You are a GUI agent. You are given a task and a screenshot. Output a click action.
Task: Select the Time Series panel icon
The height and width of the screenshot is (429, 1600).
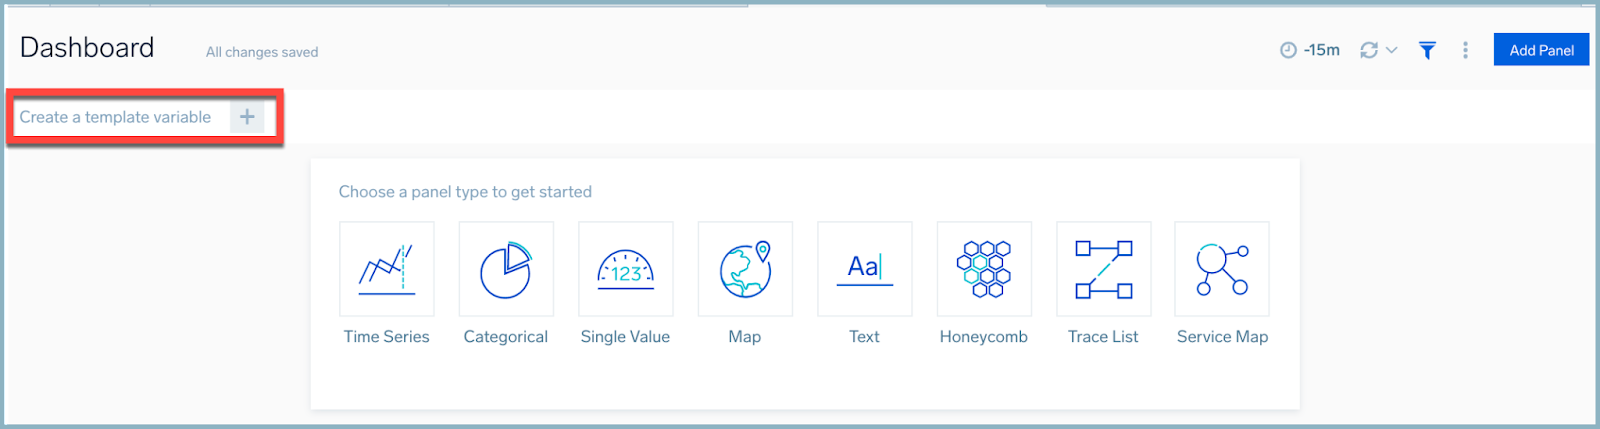click(386, 269)
